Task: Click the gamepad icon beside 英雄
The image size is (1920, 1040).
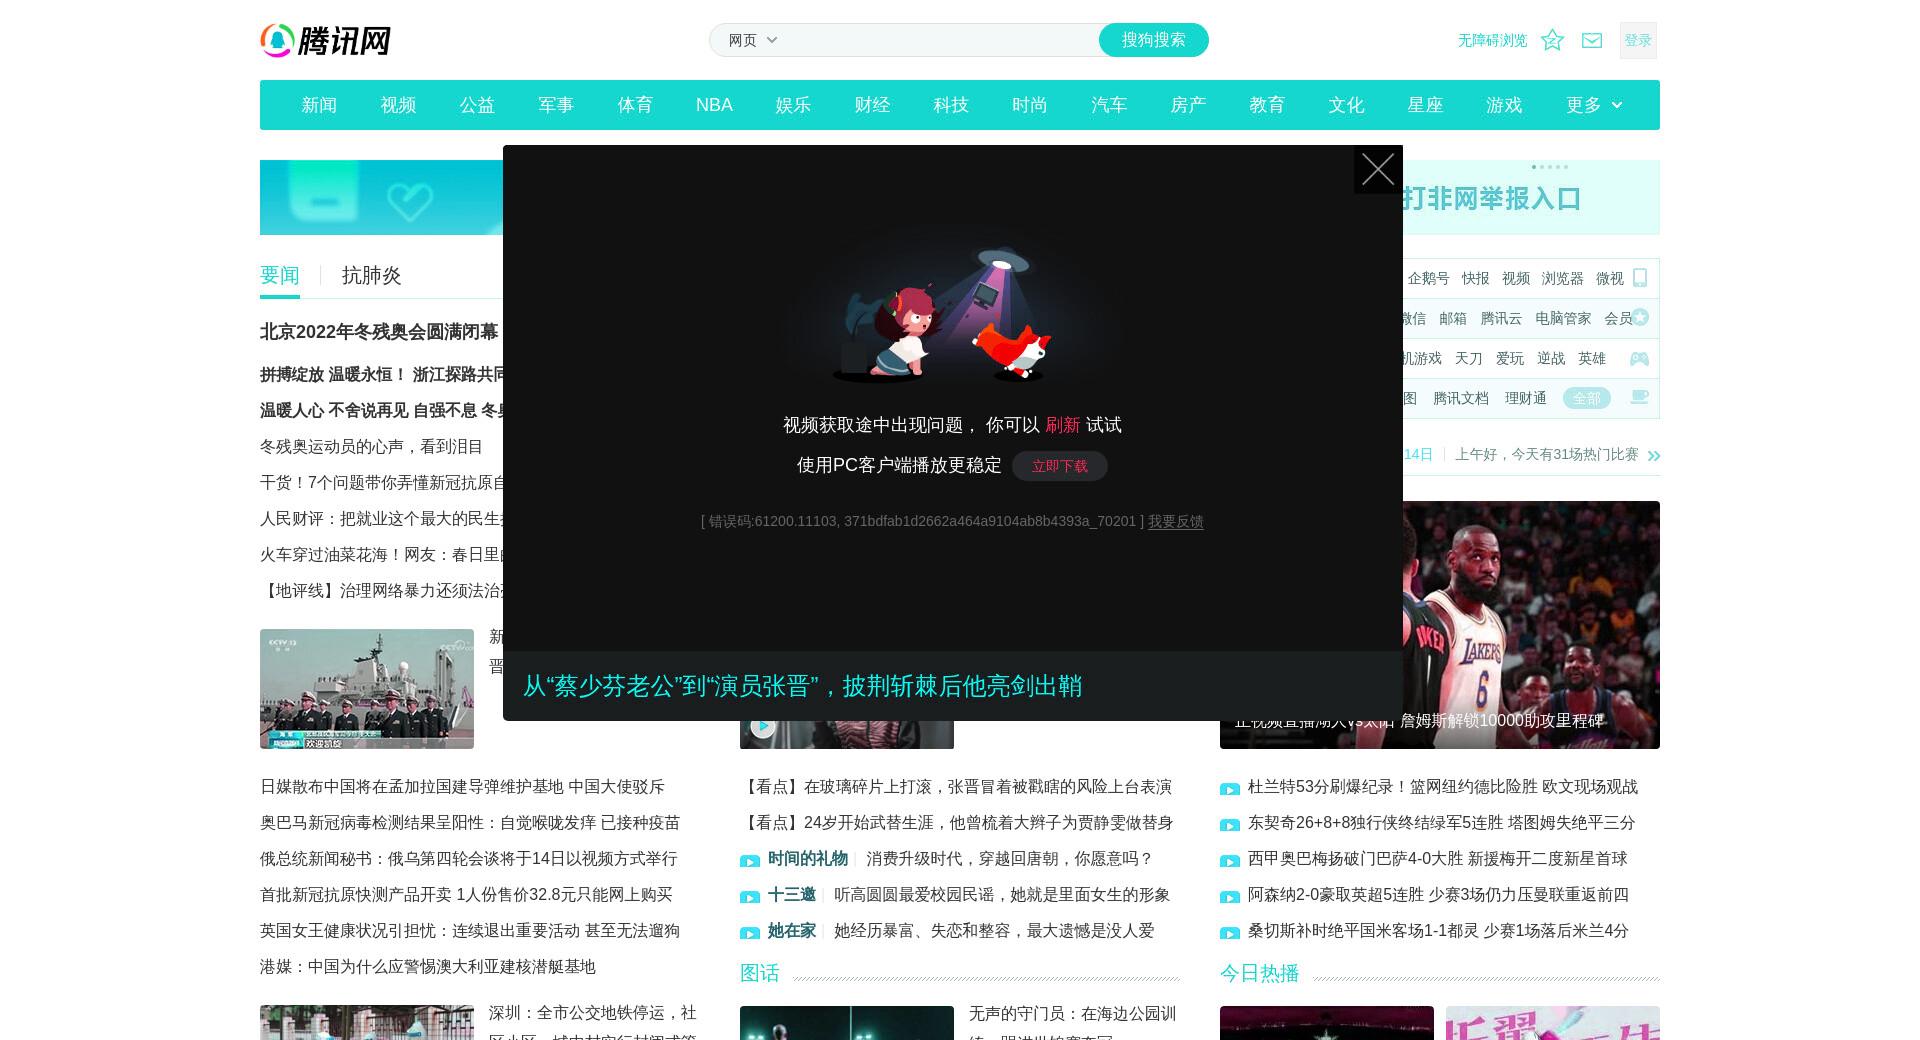Action: click(x=1639, y=358)
